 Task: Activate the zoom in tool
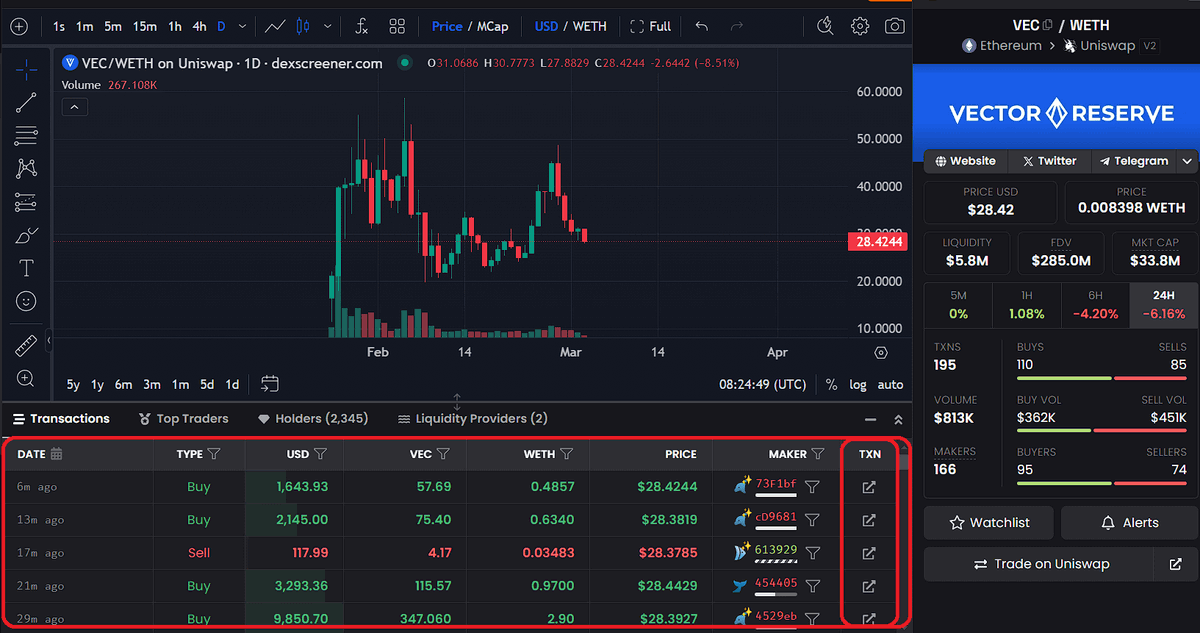(x=26, y=379)
